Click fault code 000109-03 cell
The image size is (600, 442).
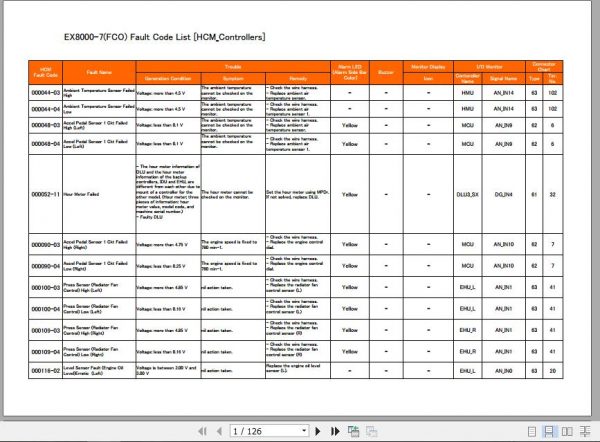pos(46,330)
